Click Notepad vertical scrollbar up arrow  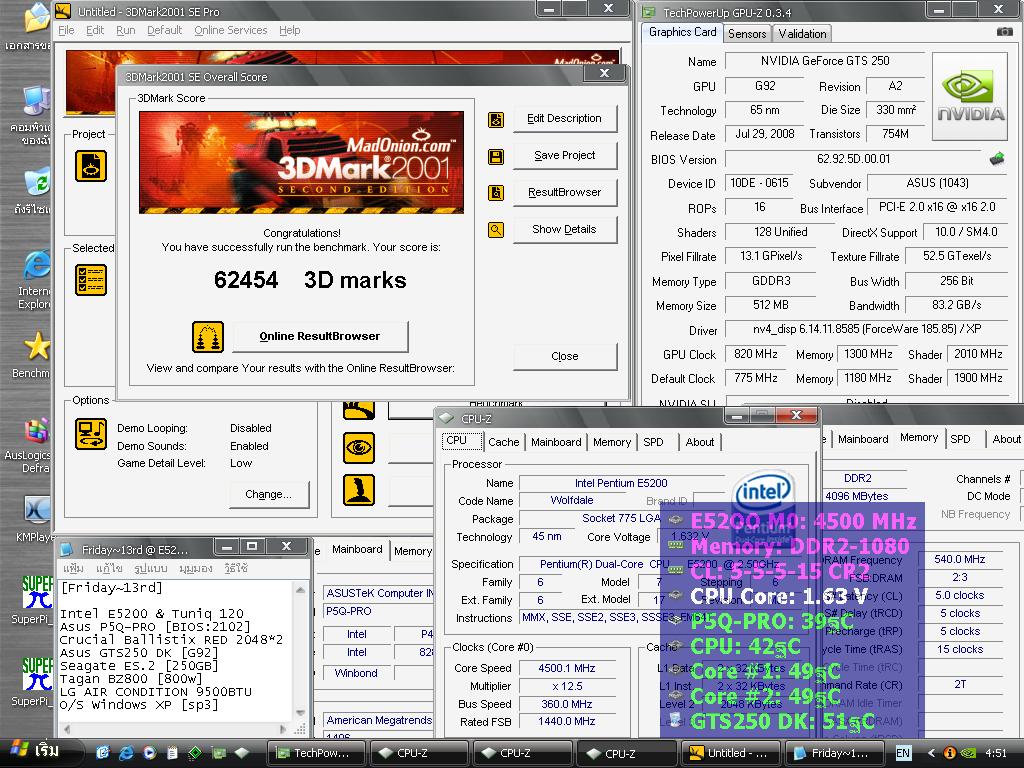[300, 590]
